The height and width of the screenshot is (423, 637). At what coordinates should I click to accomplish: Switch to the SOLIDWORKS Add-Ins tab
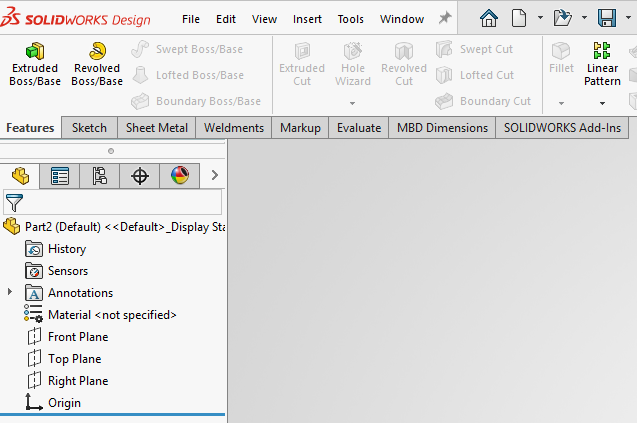[x=562, y=128]
